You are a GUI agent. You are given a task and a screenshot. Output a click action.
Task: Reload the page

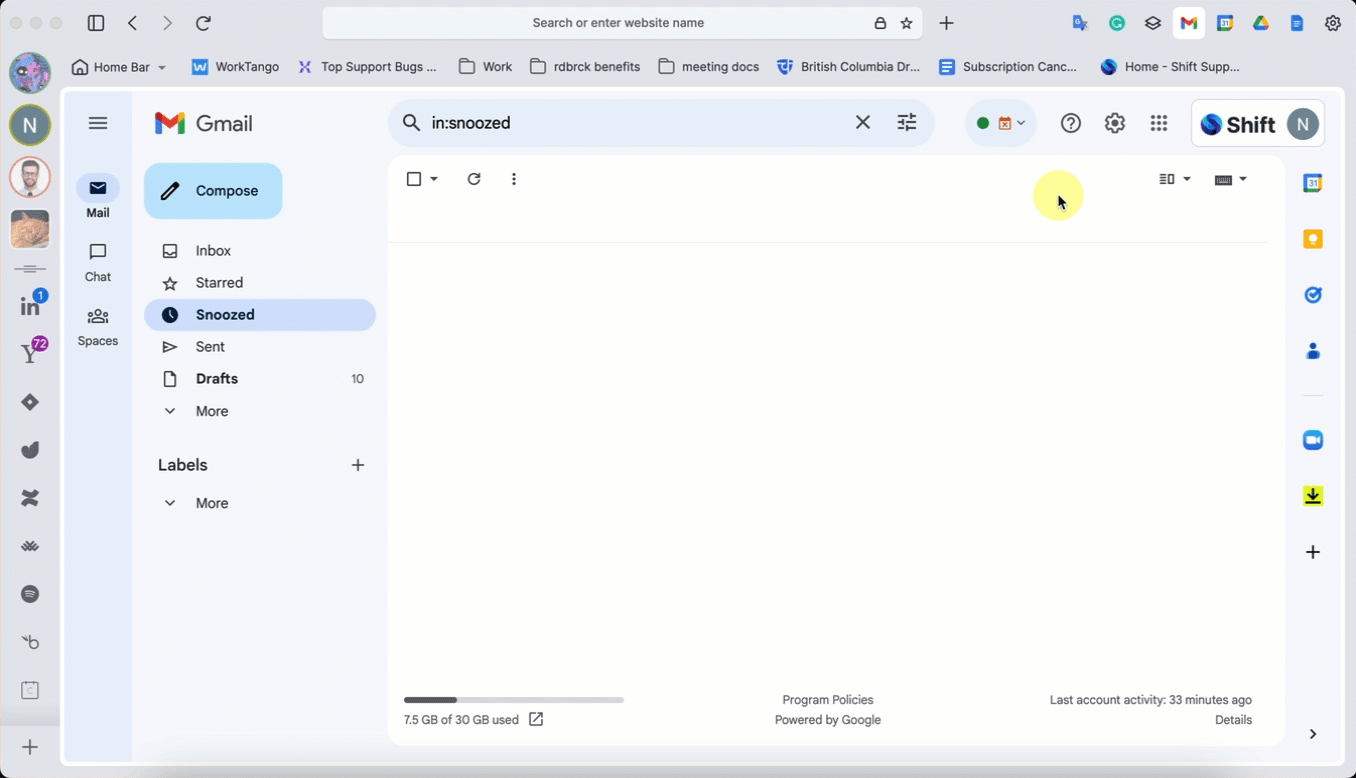tap(203, 23)
